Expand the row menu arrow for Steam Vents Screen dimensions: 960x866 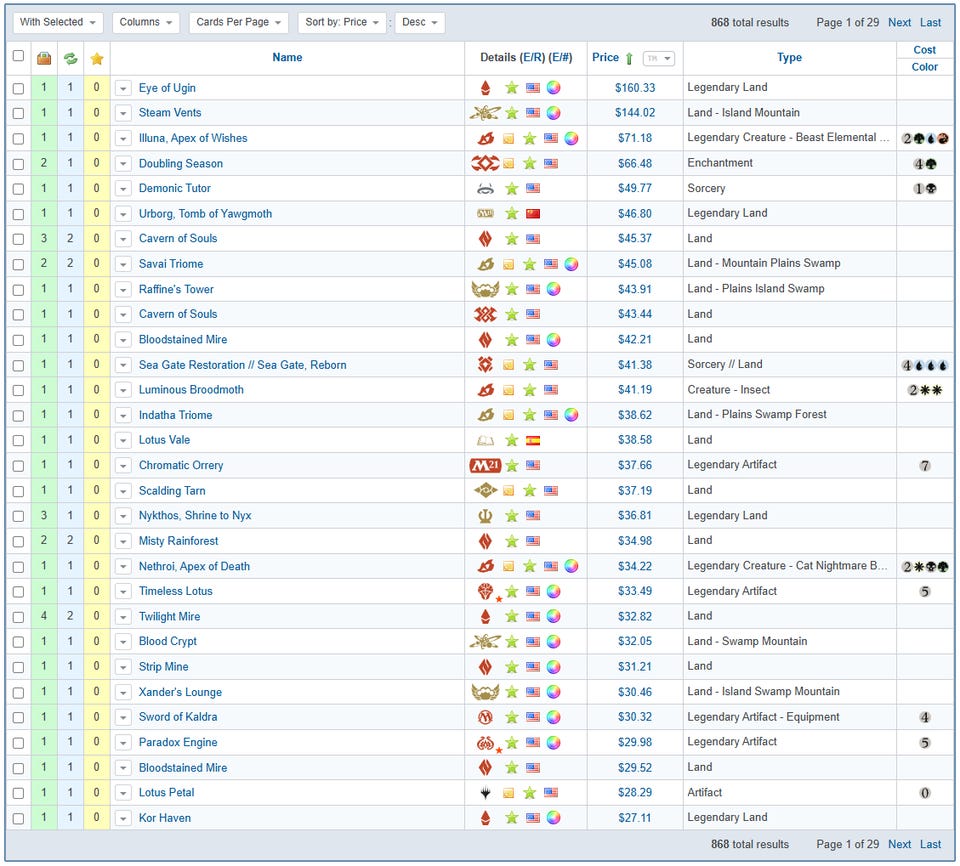point(123,113)
